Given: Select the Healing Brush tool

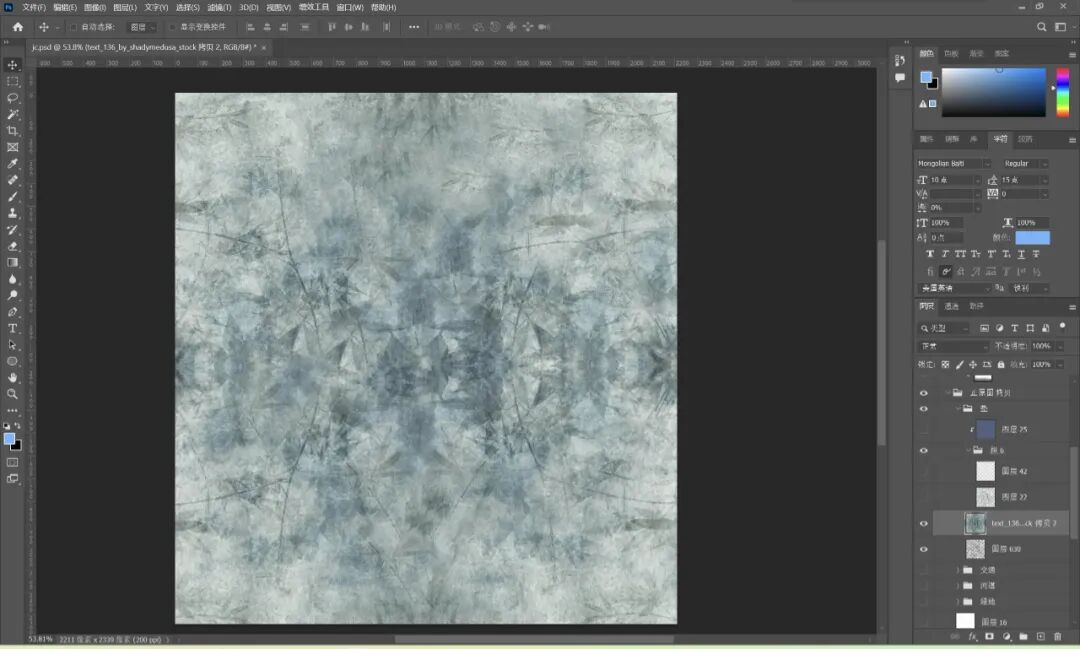Looking at the screenshot, I should click(x=12, y=180).
